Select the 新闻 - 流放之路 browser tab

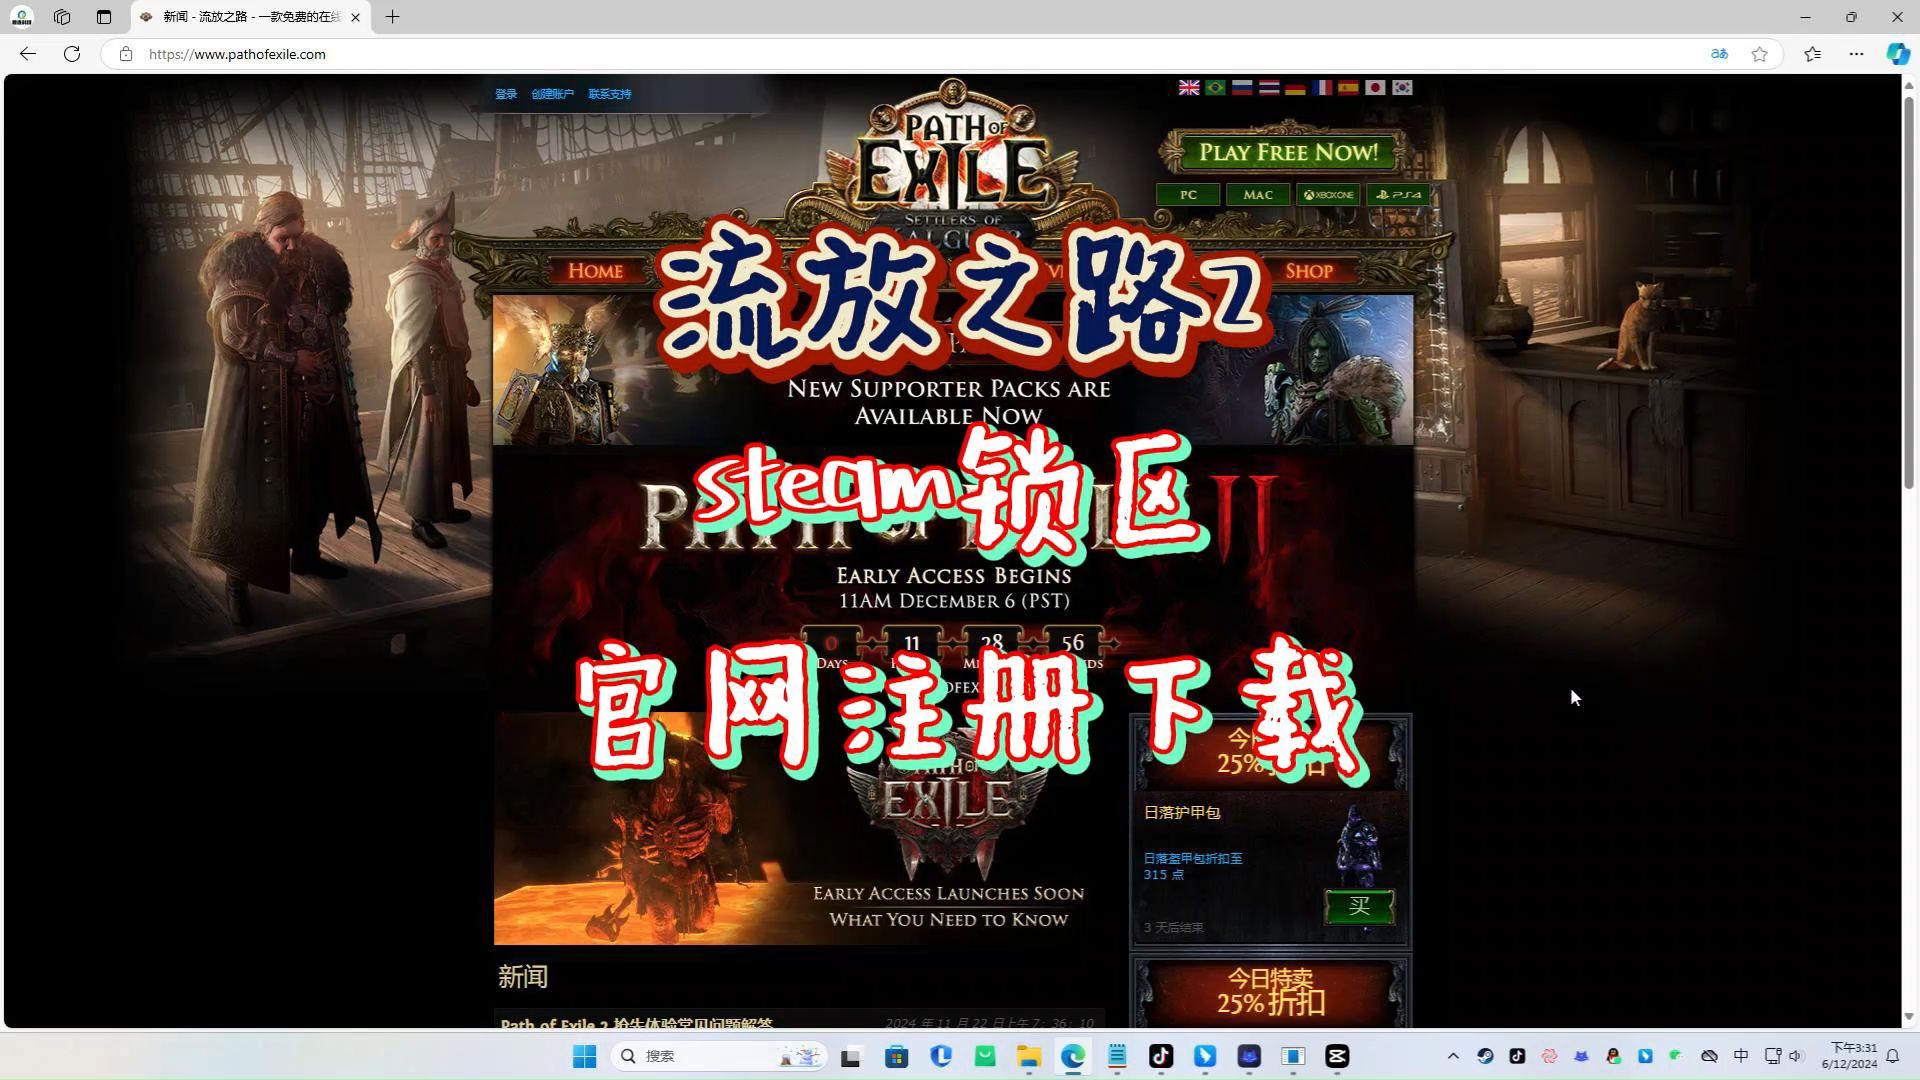click(x=250, y=17)
